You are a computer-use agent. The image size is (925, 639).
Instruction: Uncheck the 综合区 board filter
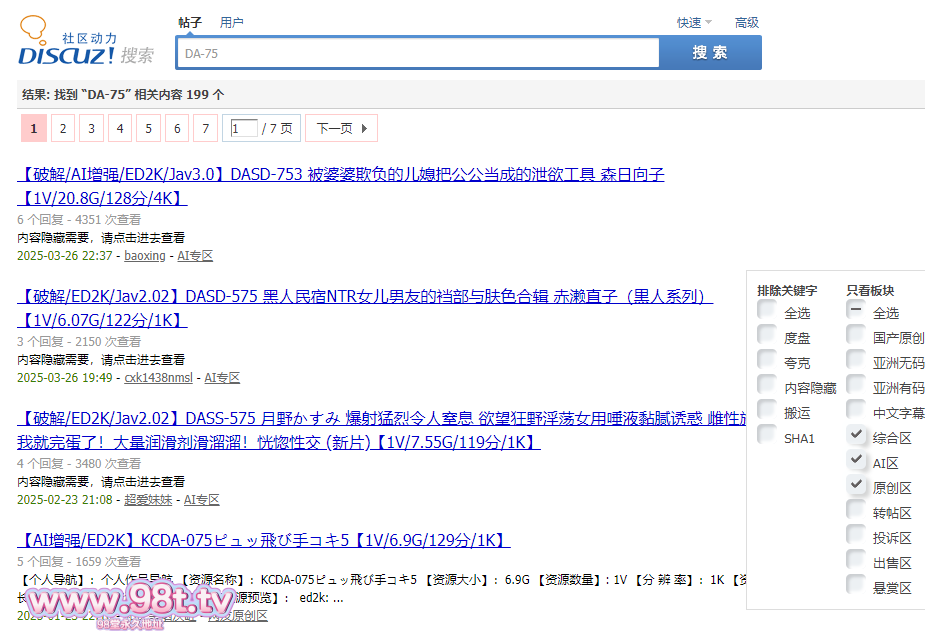point(856,436)
